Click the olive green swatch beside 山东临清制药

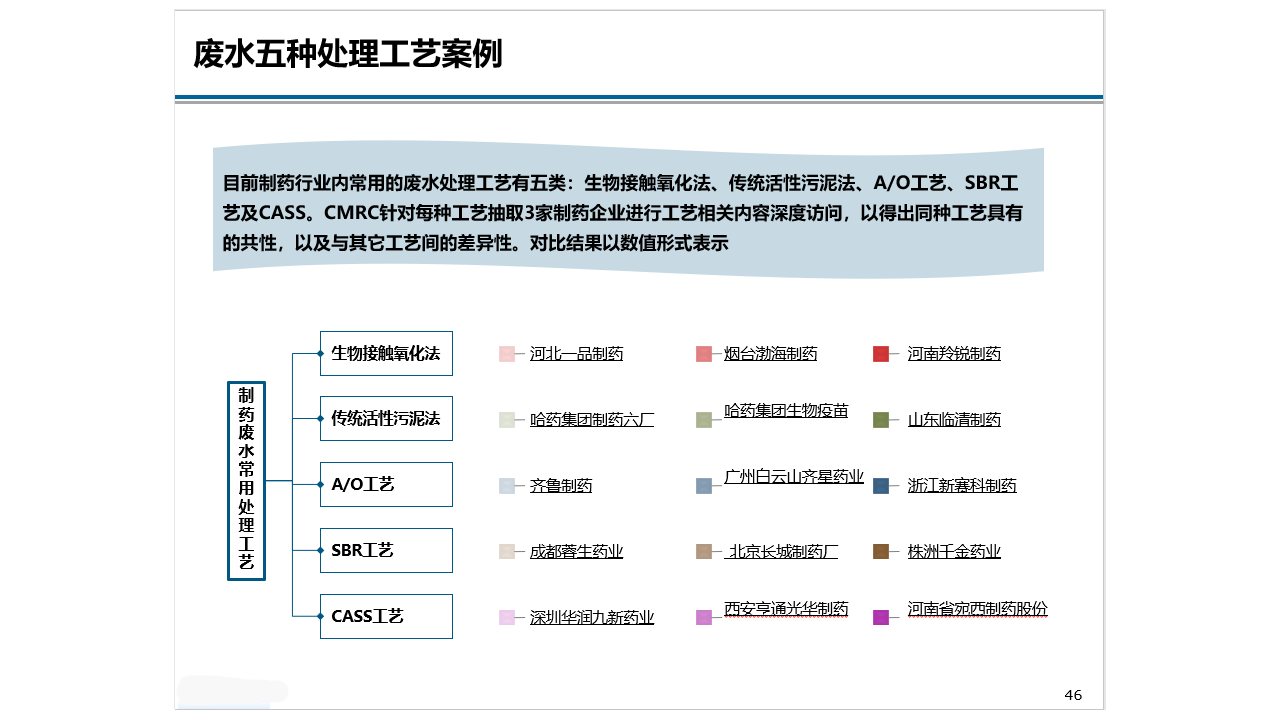pyautogui.click(x=881, y=420)
